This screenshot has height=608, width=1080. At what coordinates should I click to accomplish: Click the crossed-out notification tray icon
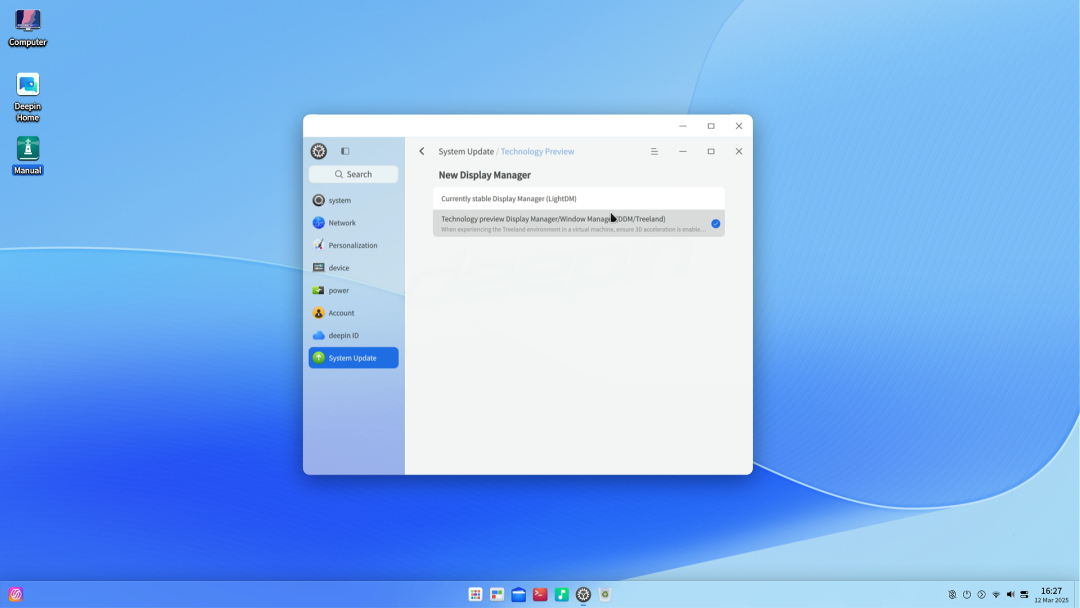point(953,594)
